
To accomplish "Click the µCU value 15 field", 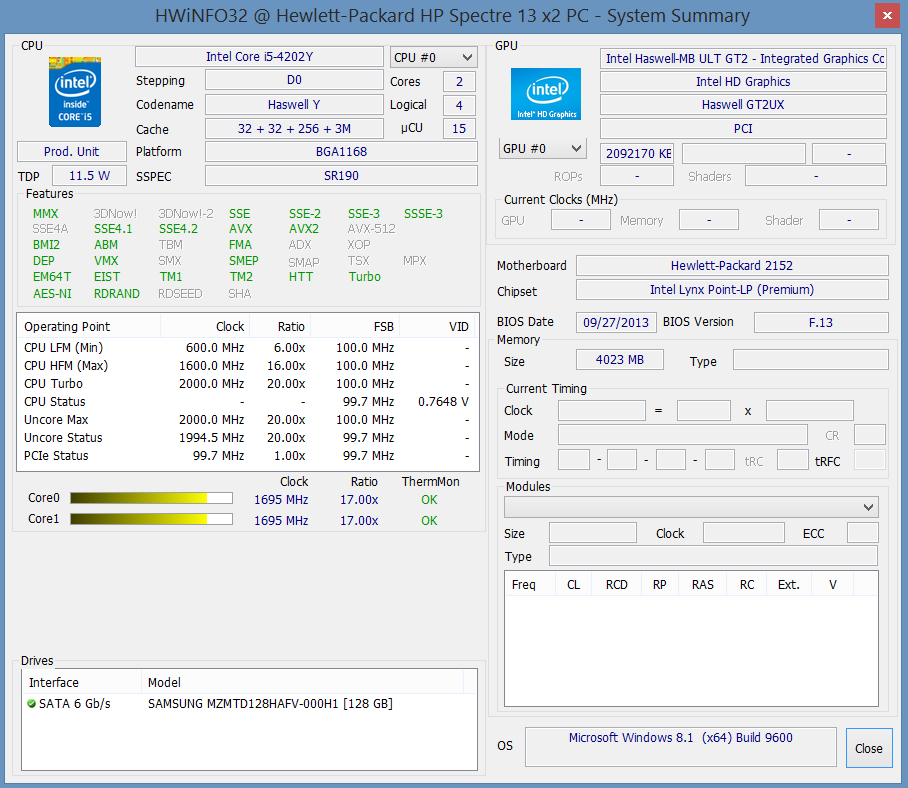I will click(x=459, y=129).
